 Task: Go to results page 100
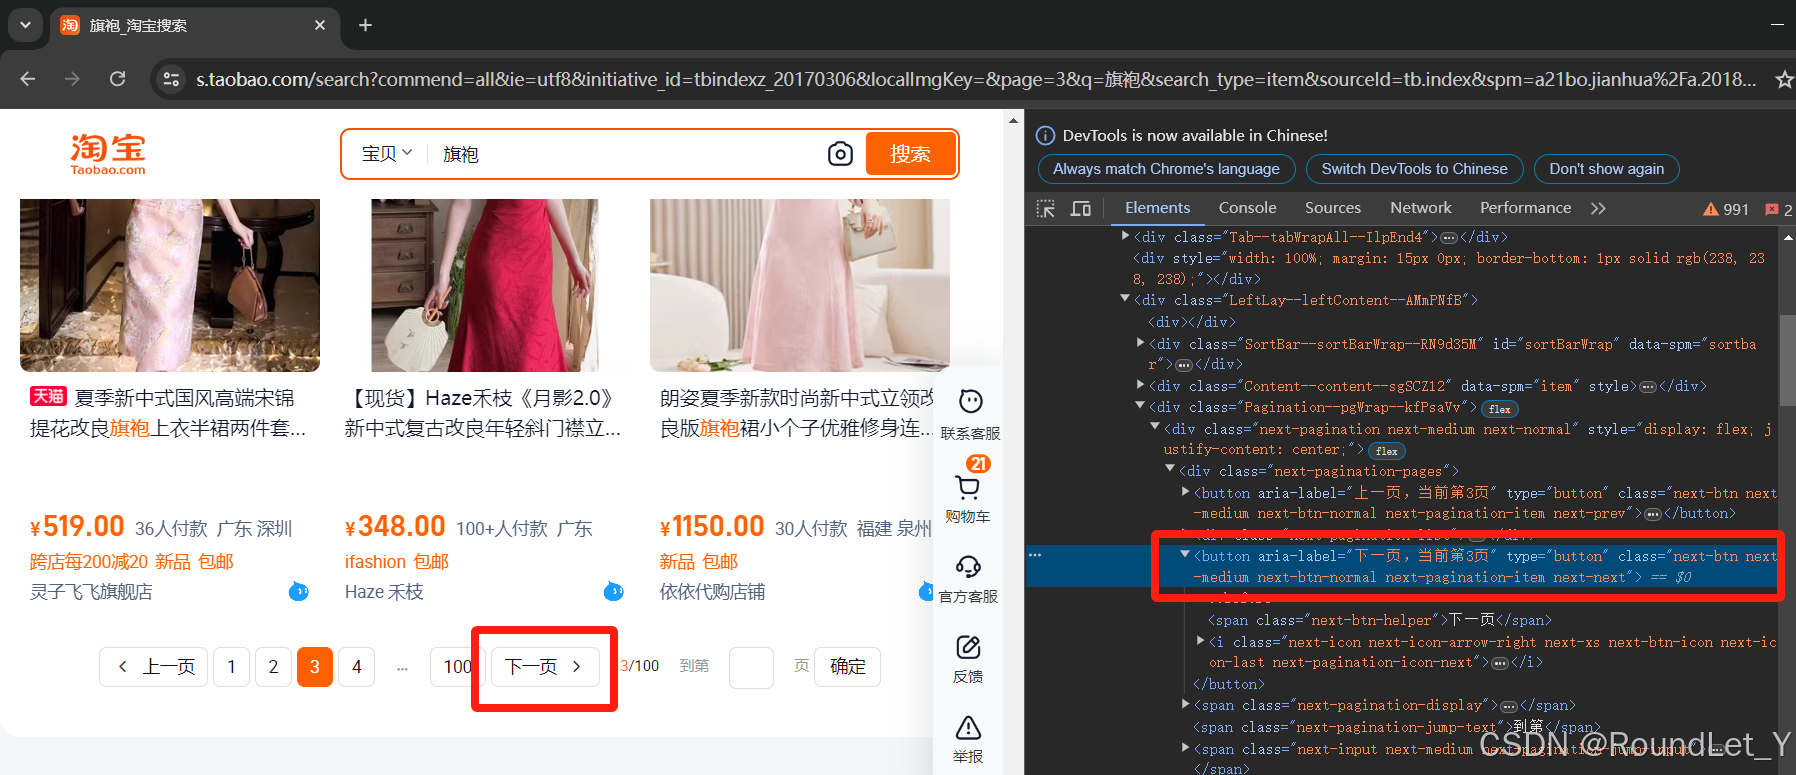pos(457,667)
